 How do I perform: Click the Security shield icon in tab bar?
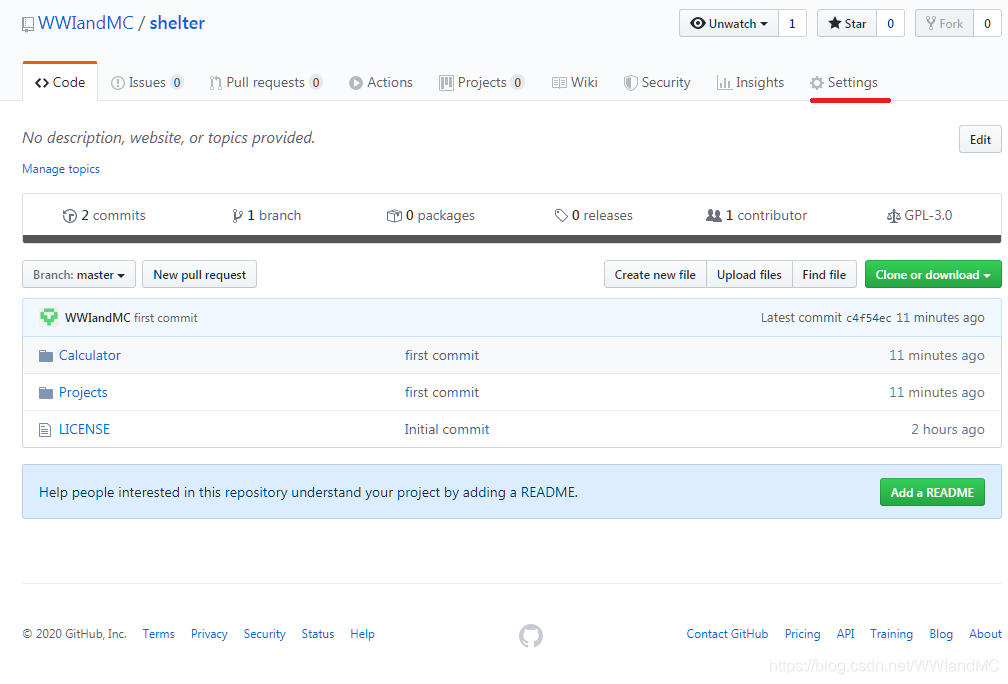point(631,83)
